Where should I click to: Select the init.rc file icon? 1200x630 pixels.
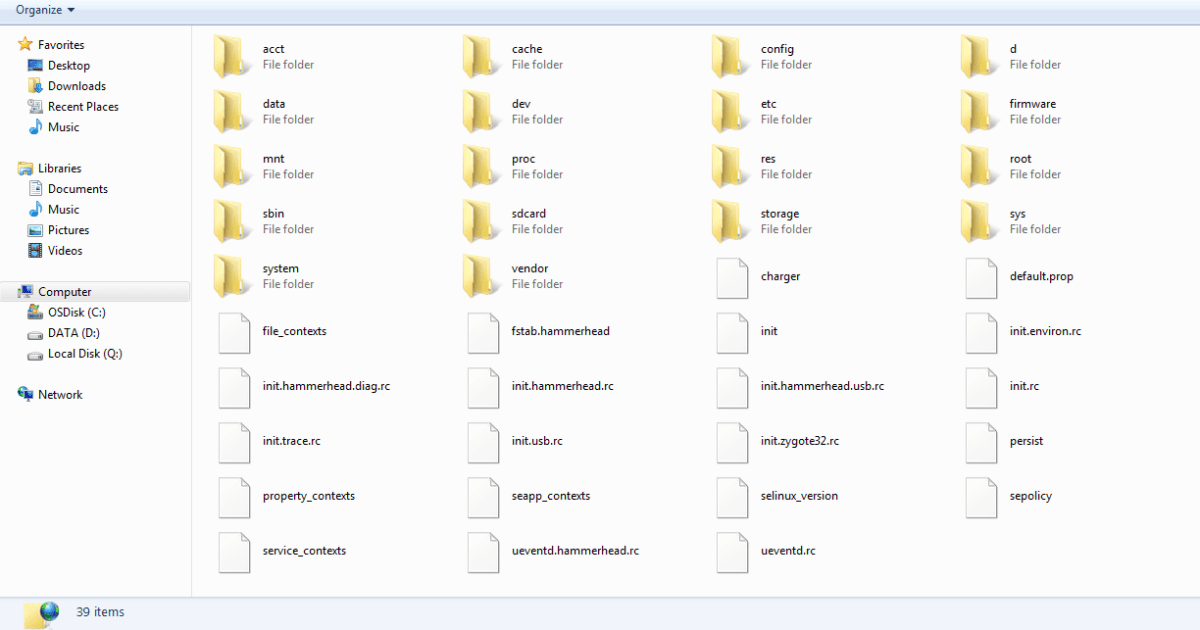(x=982, y=386)
